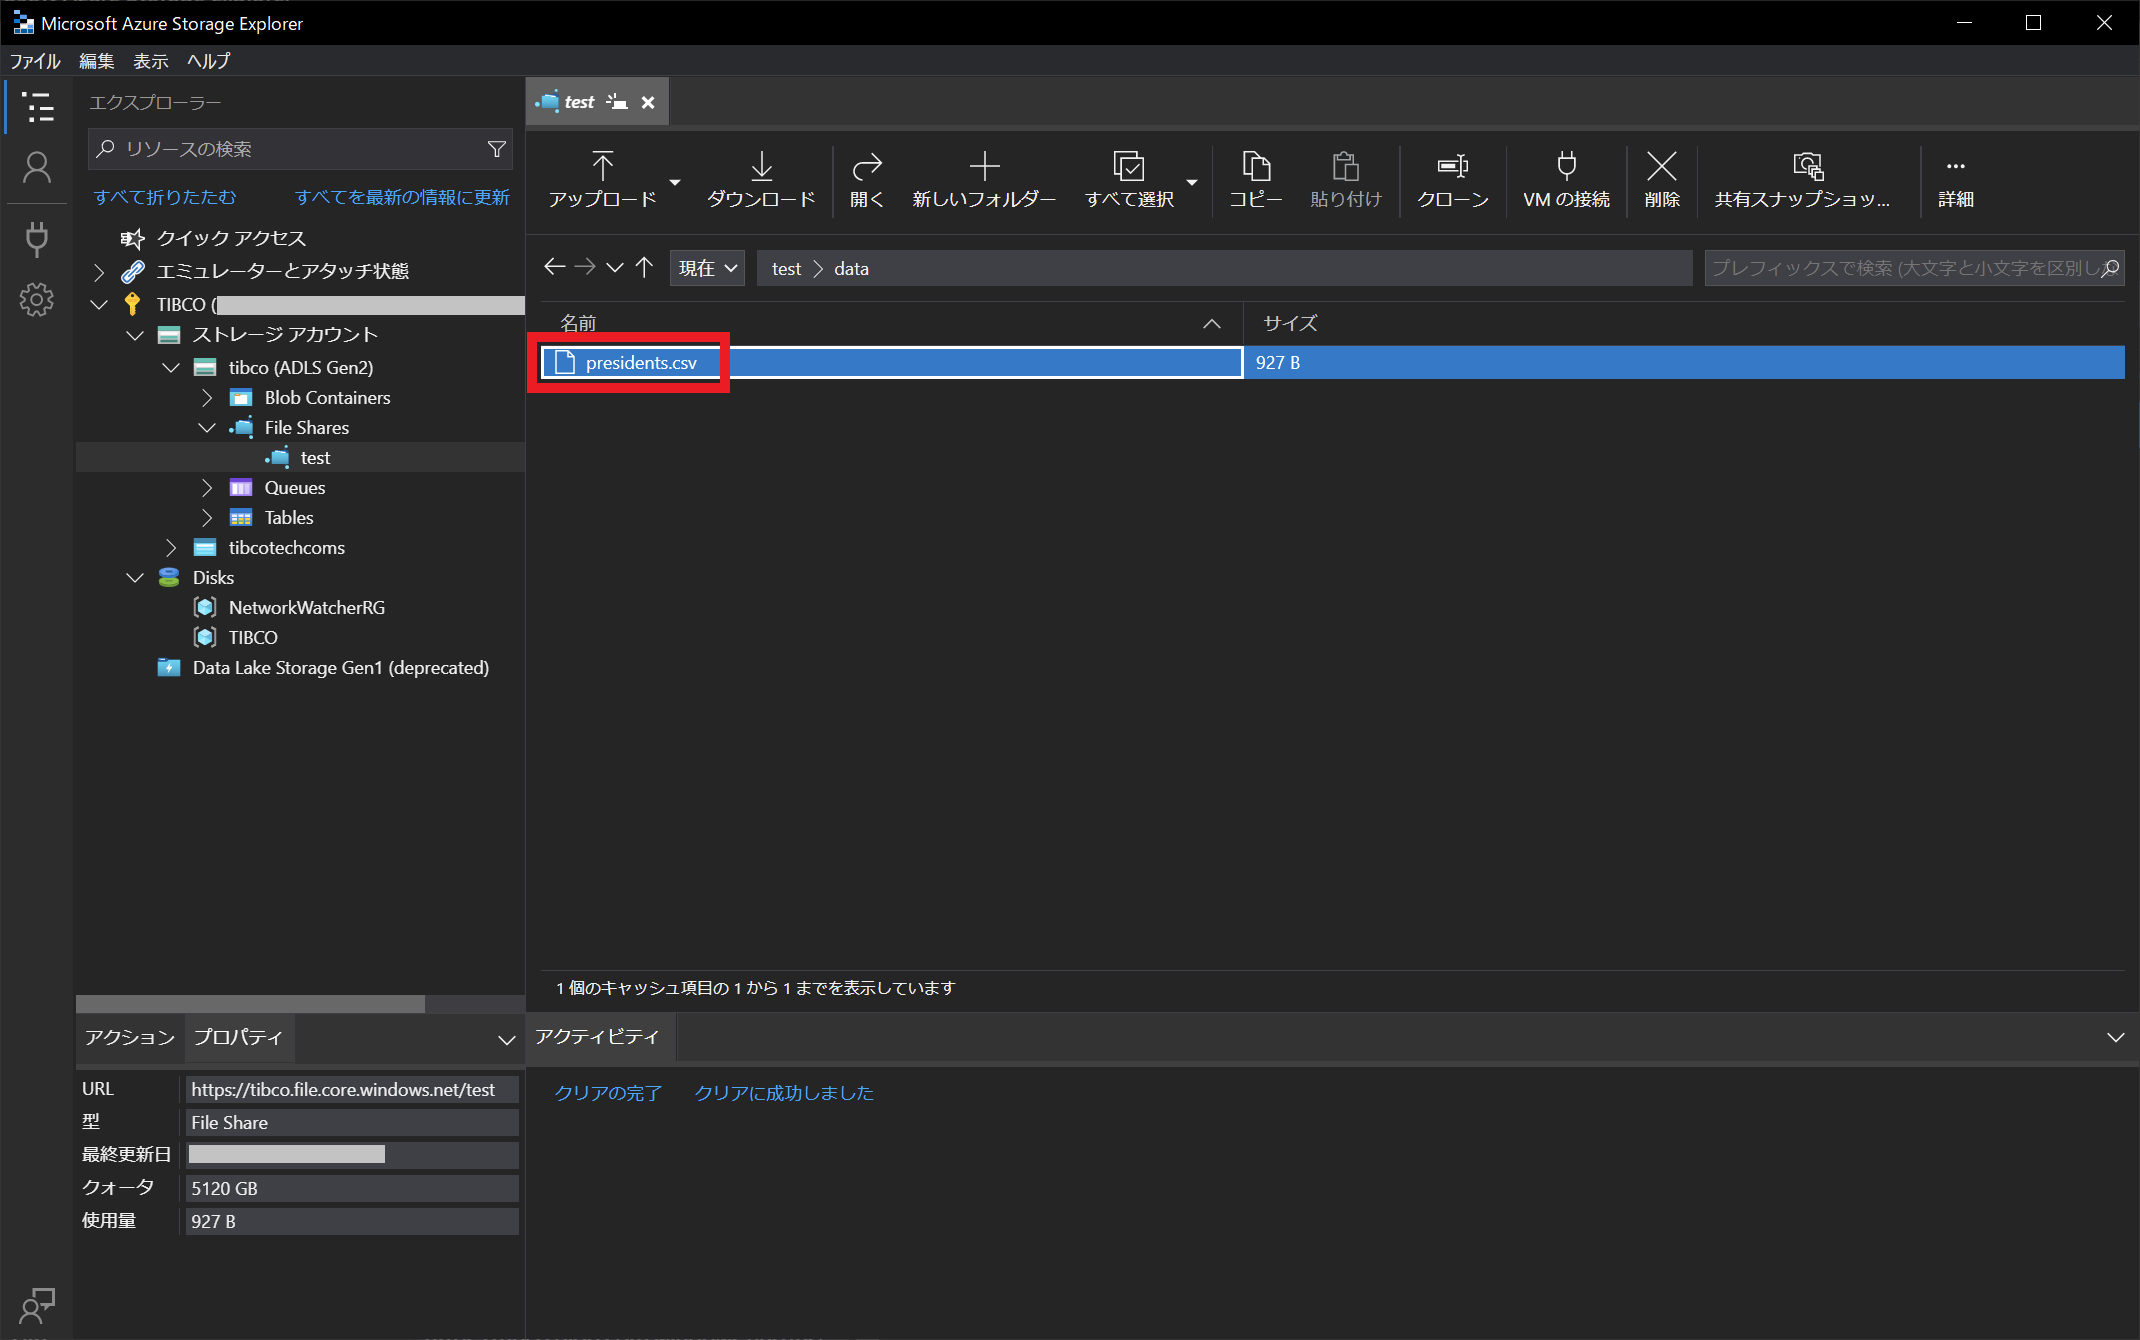Click the Copy (コピー) toolbar button

[1255, 180]
